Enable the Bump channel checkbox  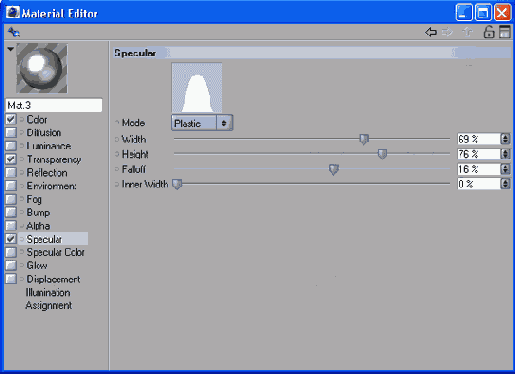pyautogui.click(x=11, y=212)
